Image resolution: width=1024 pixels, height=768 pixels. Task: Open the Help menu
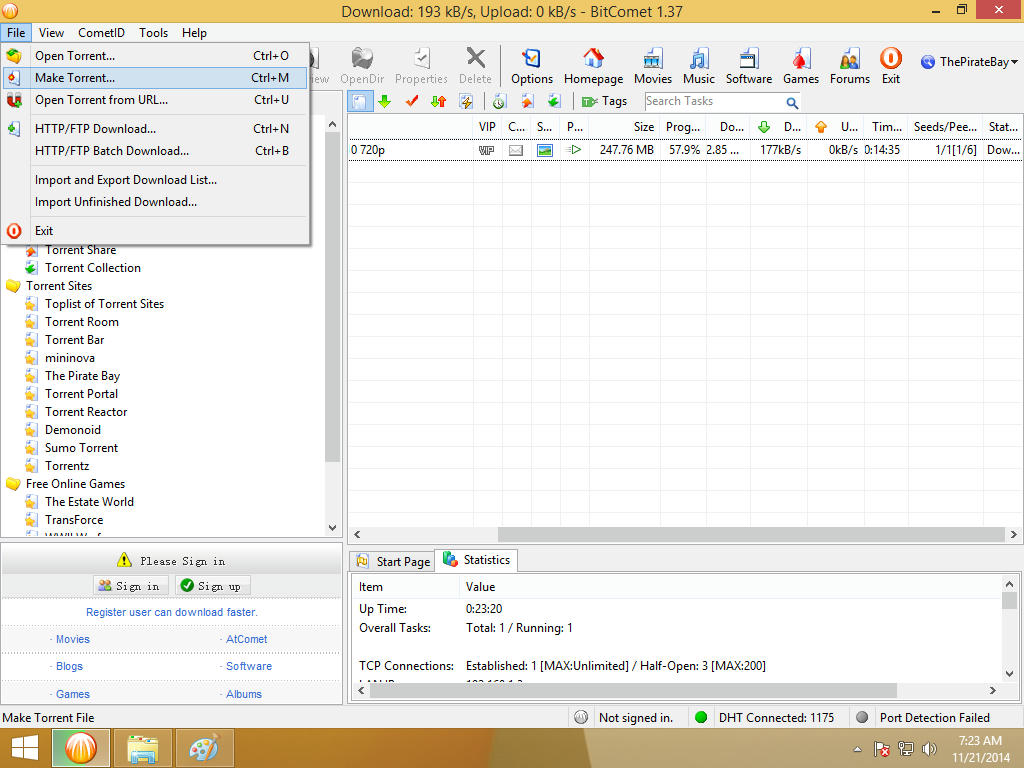pos(194,33)
